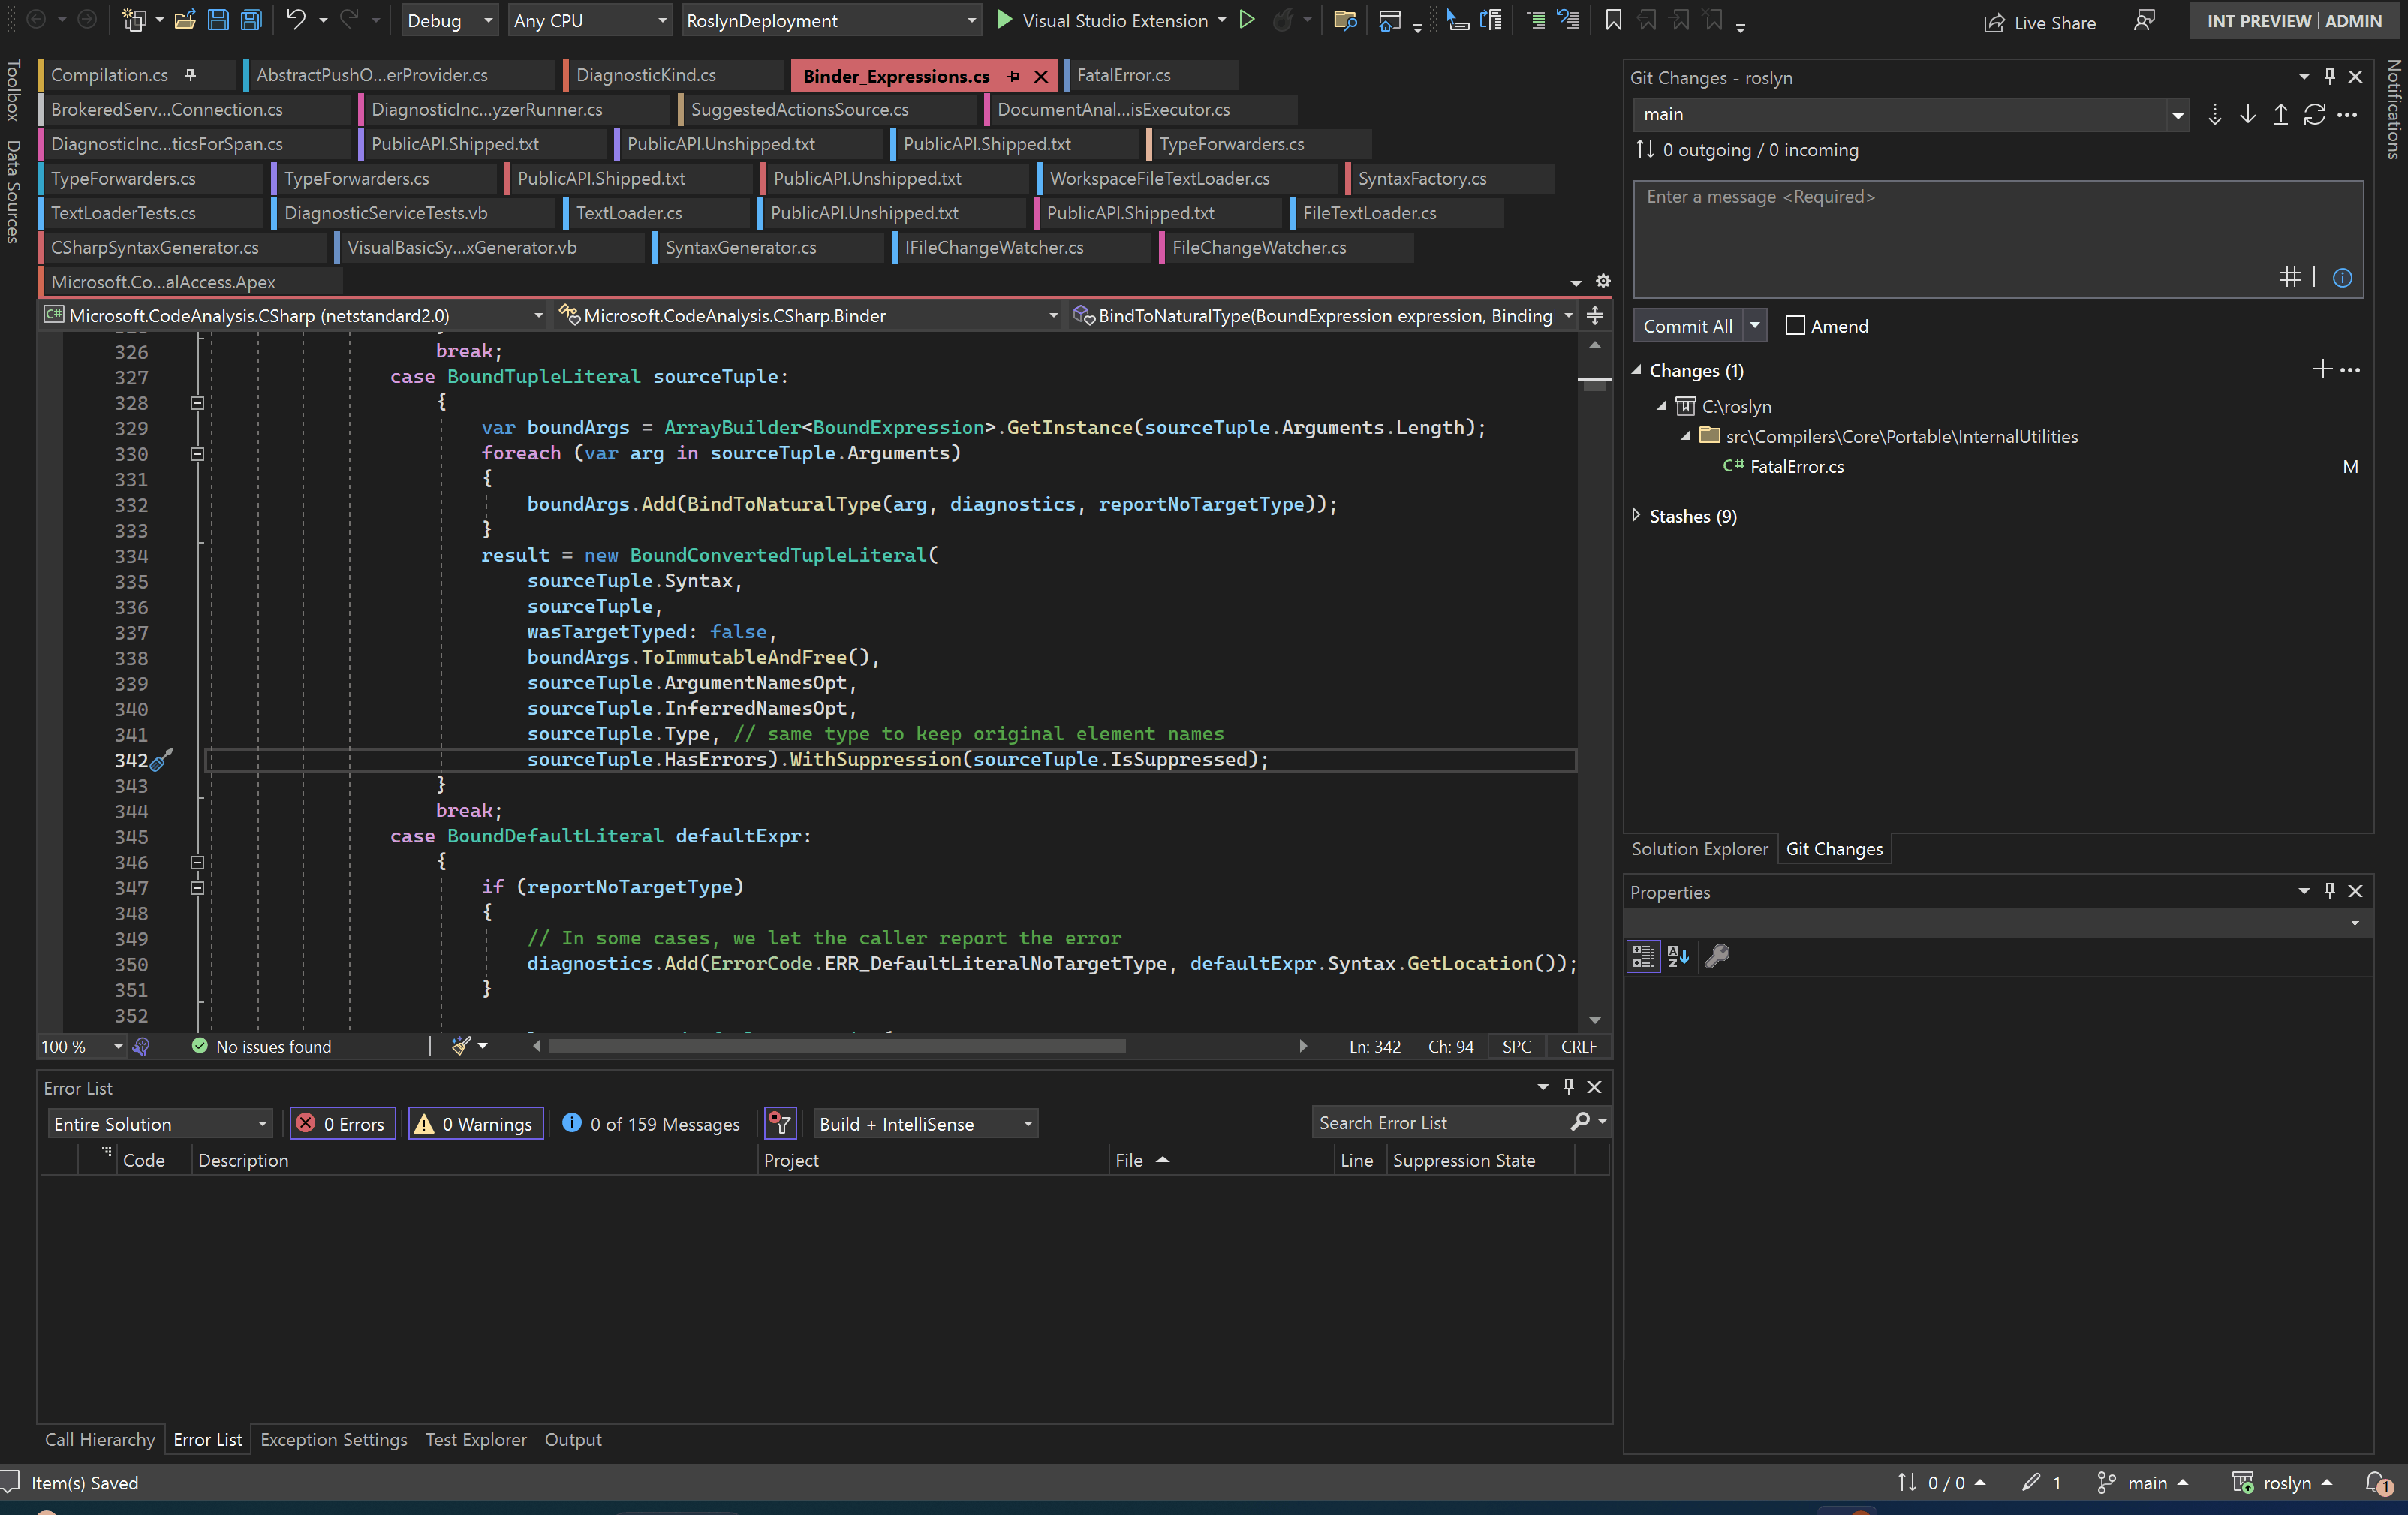Screen dimensions: 2408x1515
Task: Start a Live Share session
Action: [x=2040, y=21]
